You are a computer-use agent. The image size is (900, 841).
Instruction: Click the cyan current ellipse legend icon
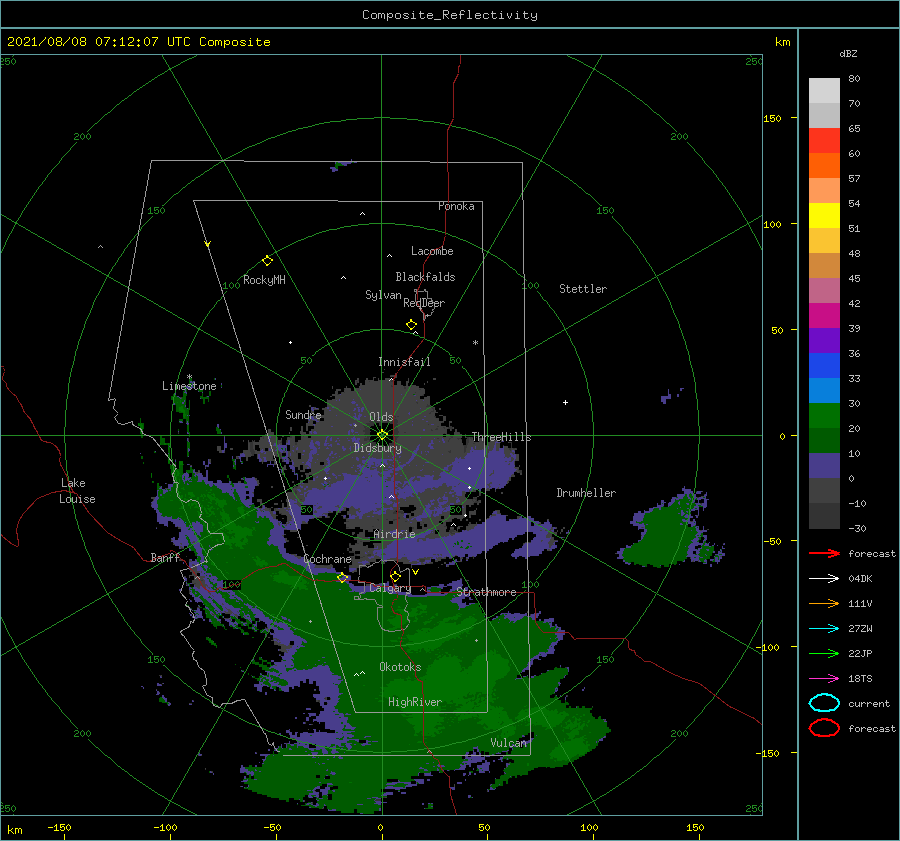pyautogui.click(x=824, y=703)
